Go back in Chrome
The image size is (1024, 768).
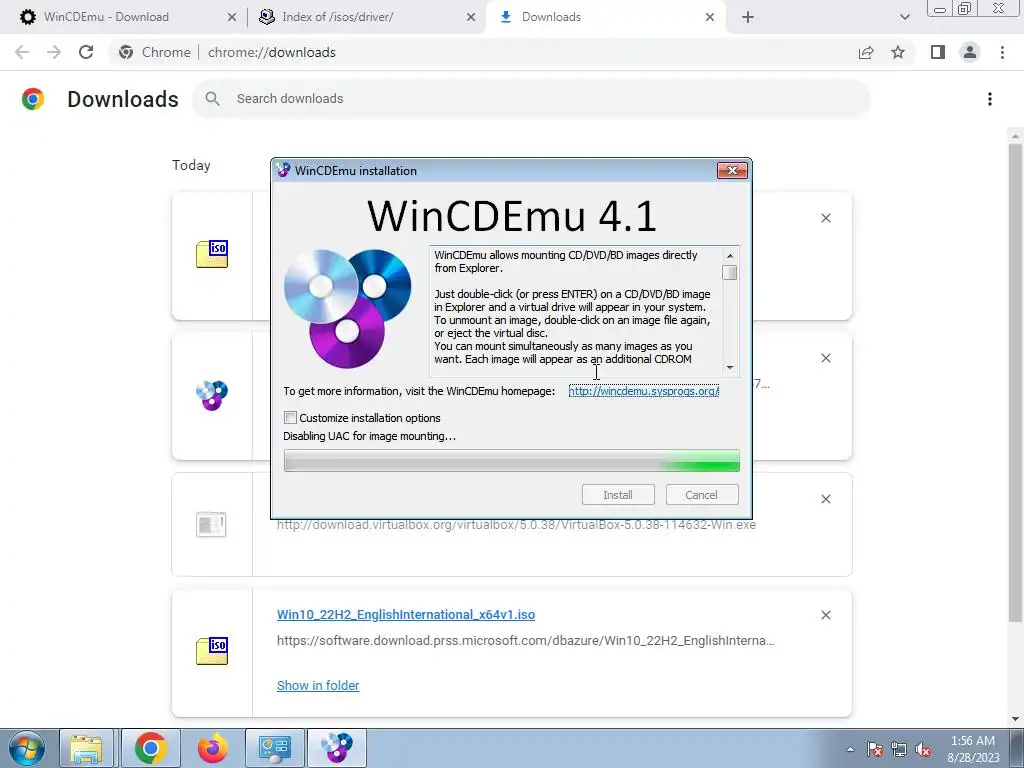pos(22,52)
